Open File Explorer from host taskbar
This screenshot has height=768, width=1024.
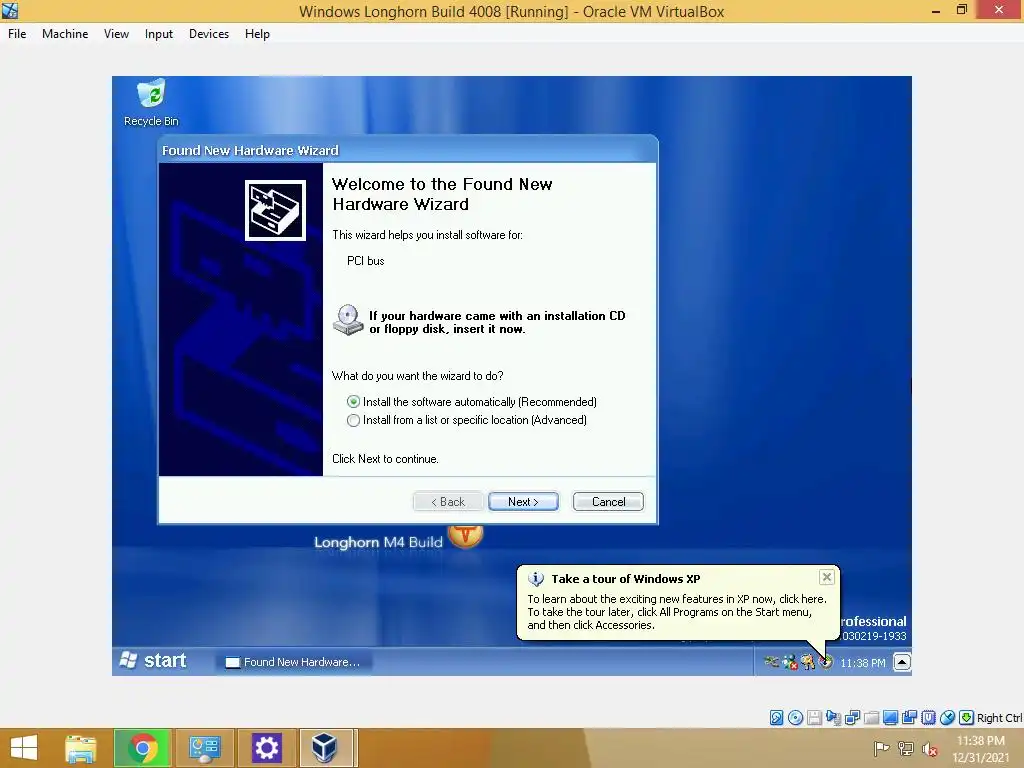[x=81, y=748]
